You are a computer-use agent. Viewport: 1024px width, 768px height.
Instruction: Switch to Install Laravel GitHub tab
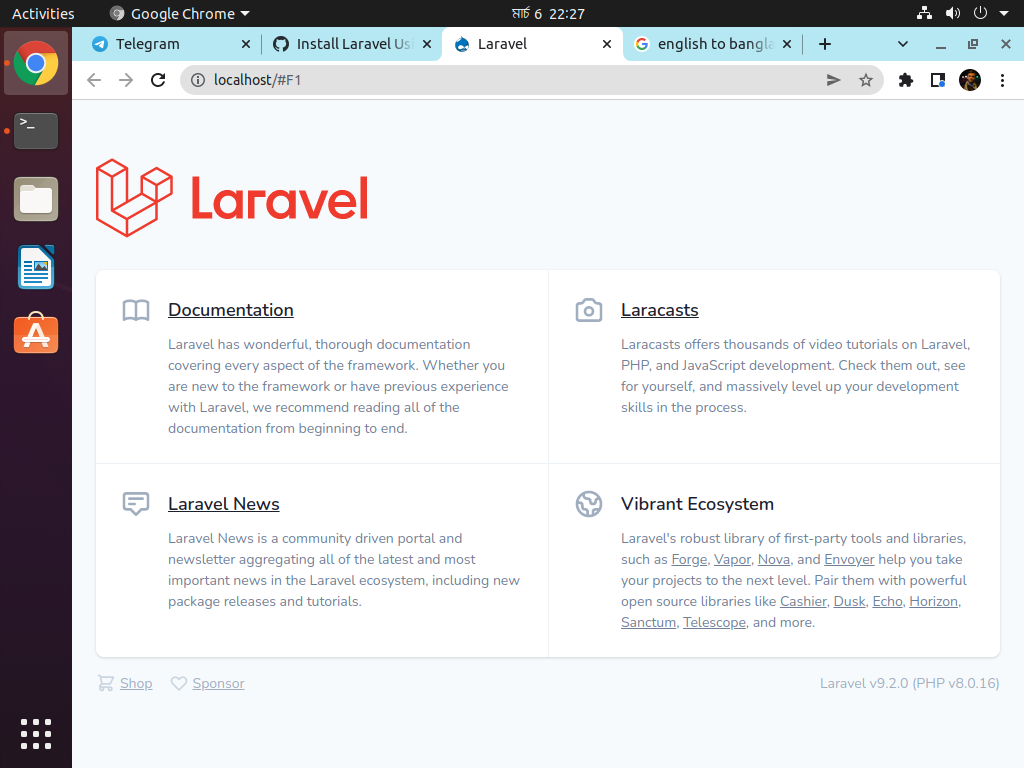[353, 44]
